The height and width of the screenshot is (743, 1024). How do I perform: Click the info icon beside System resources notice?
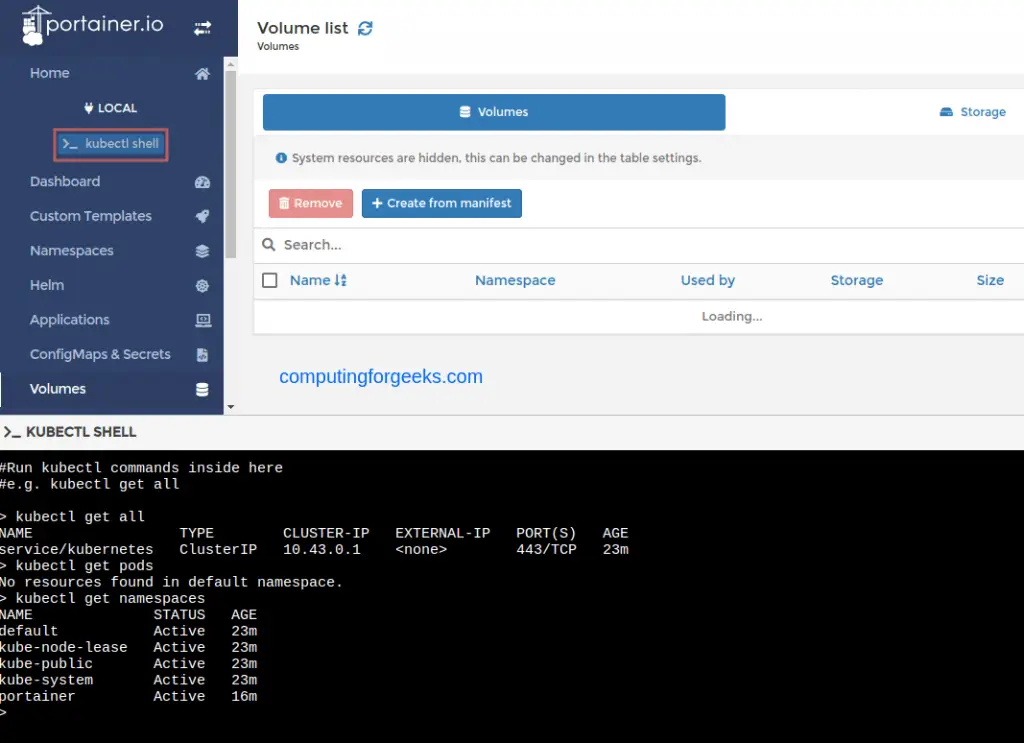281,158
